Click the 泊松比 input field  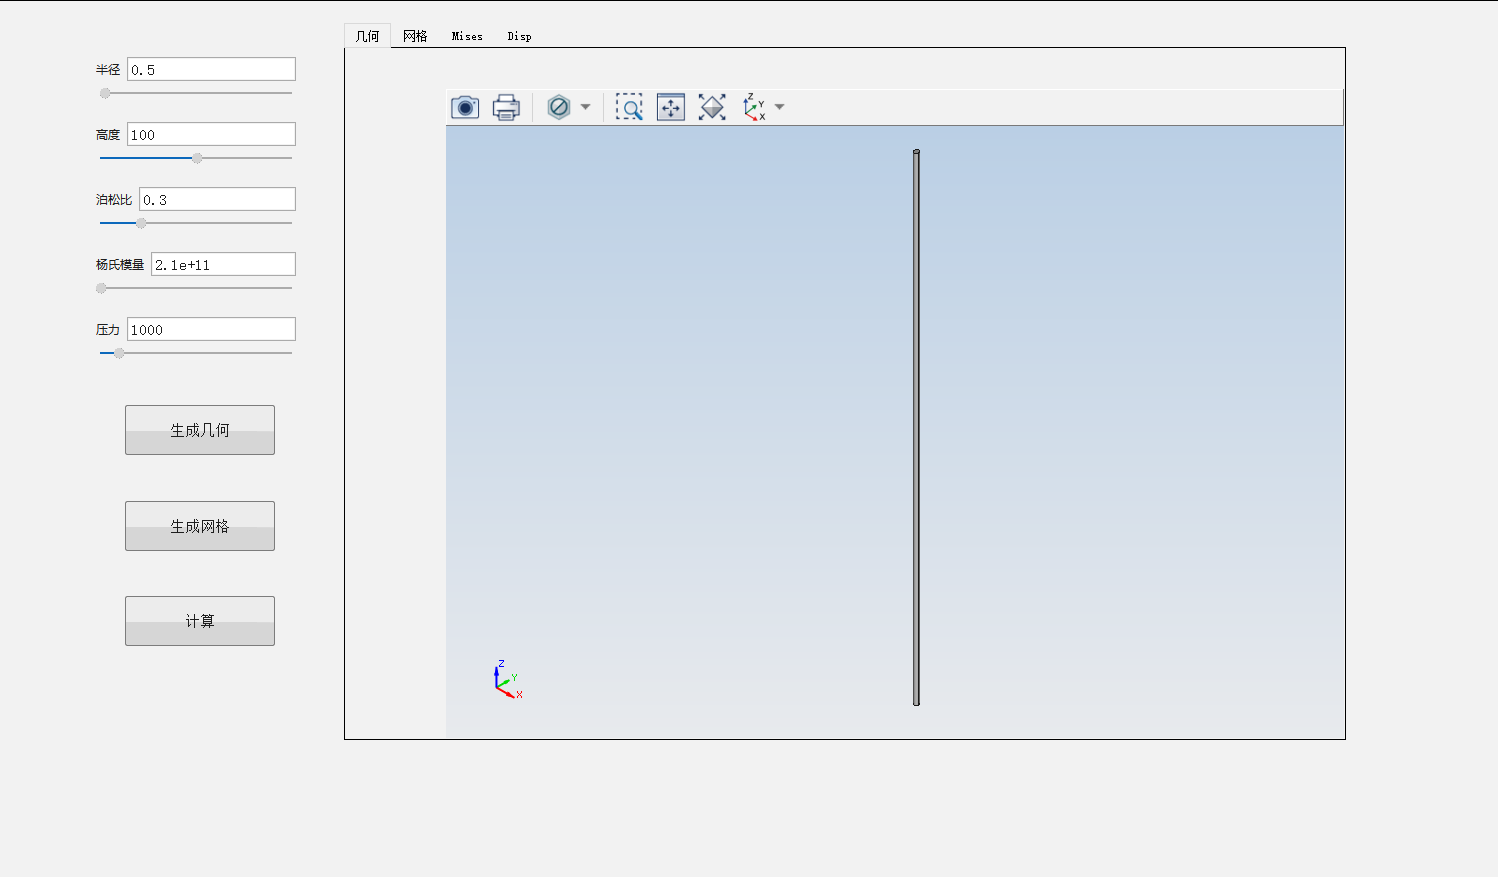(217, 199)
